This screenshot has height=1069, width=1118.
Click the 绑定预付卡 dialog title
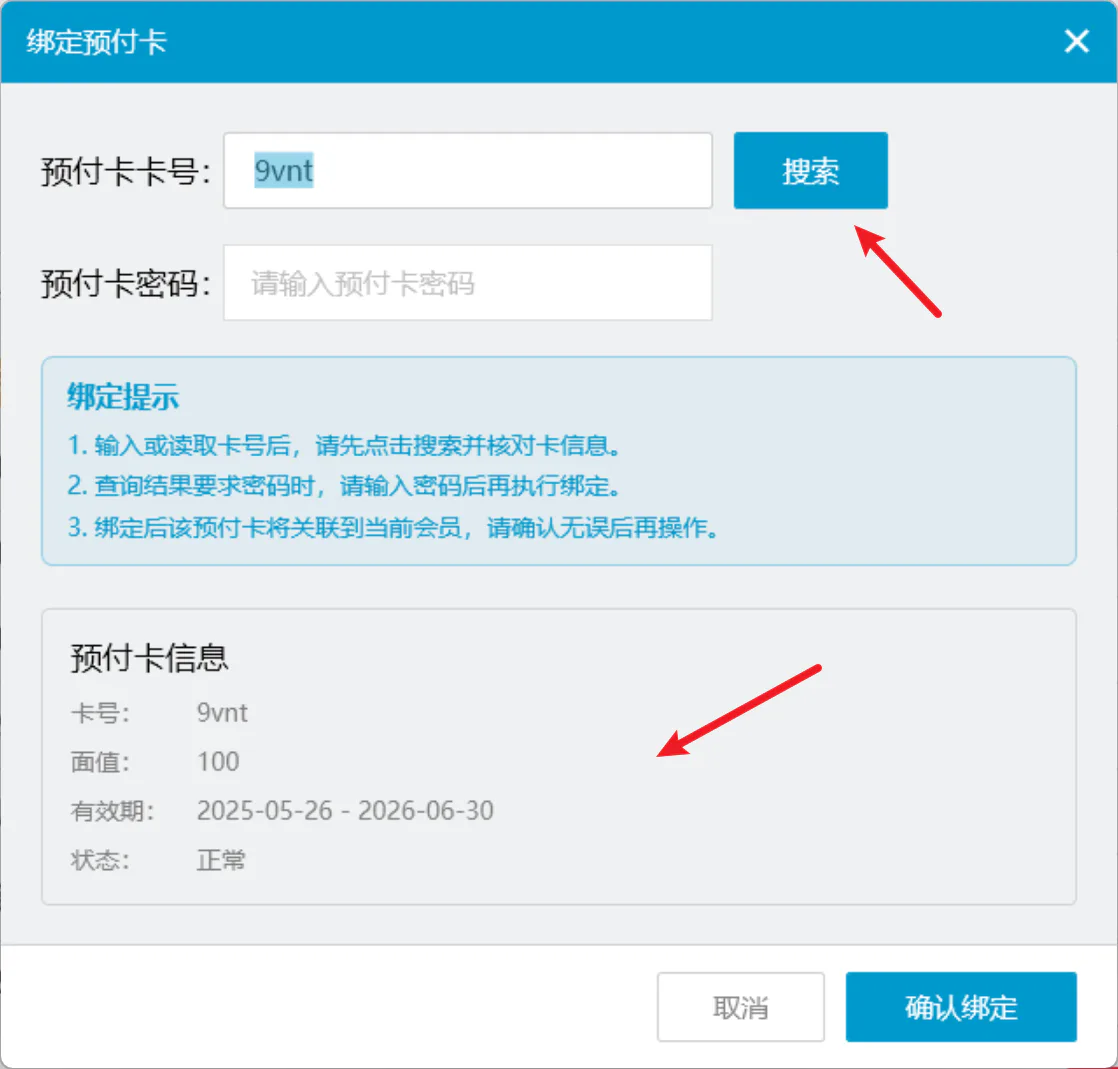96,42
